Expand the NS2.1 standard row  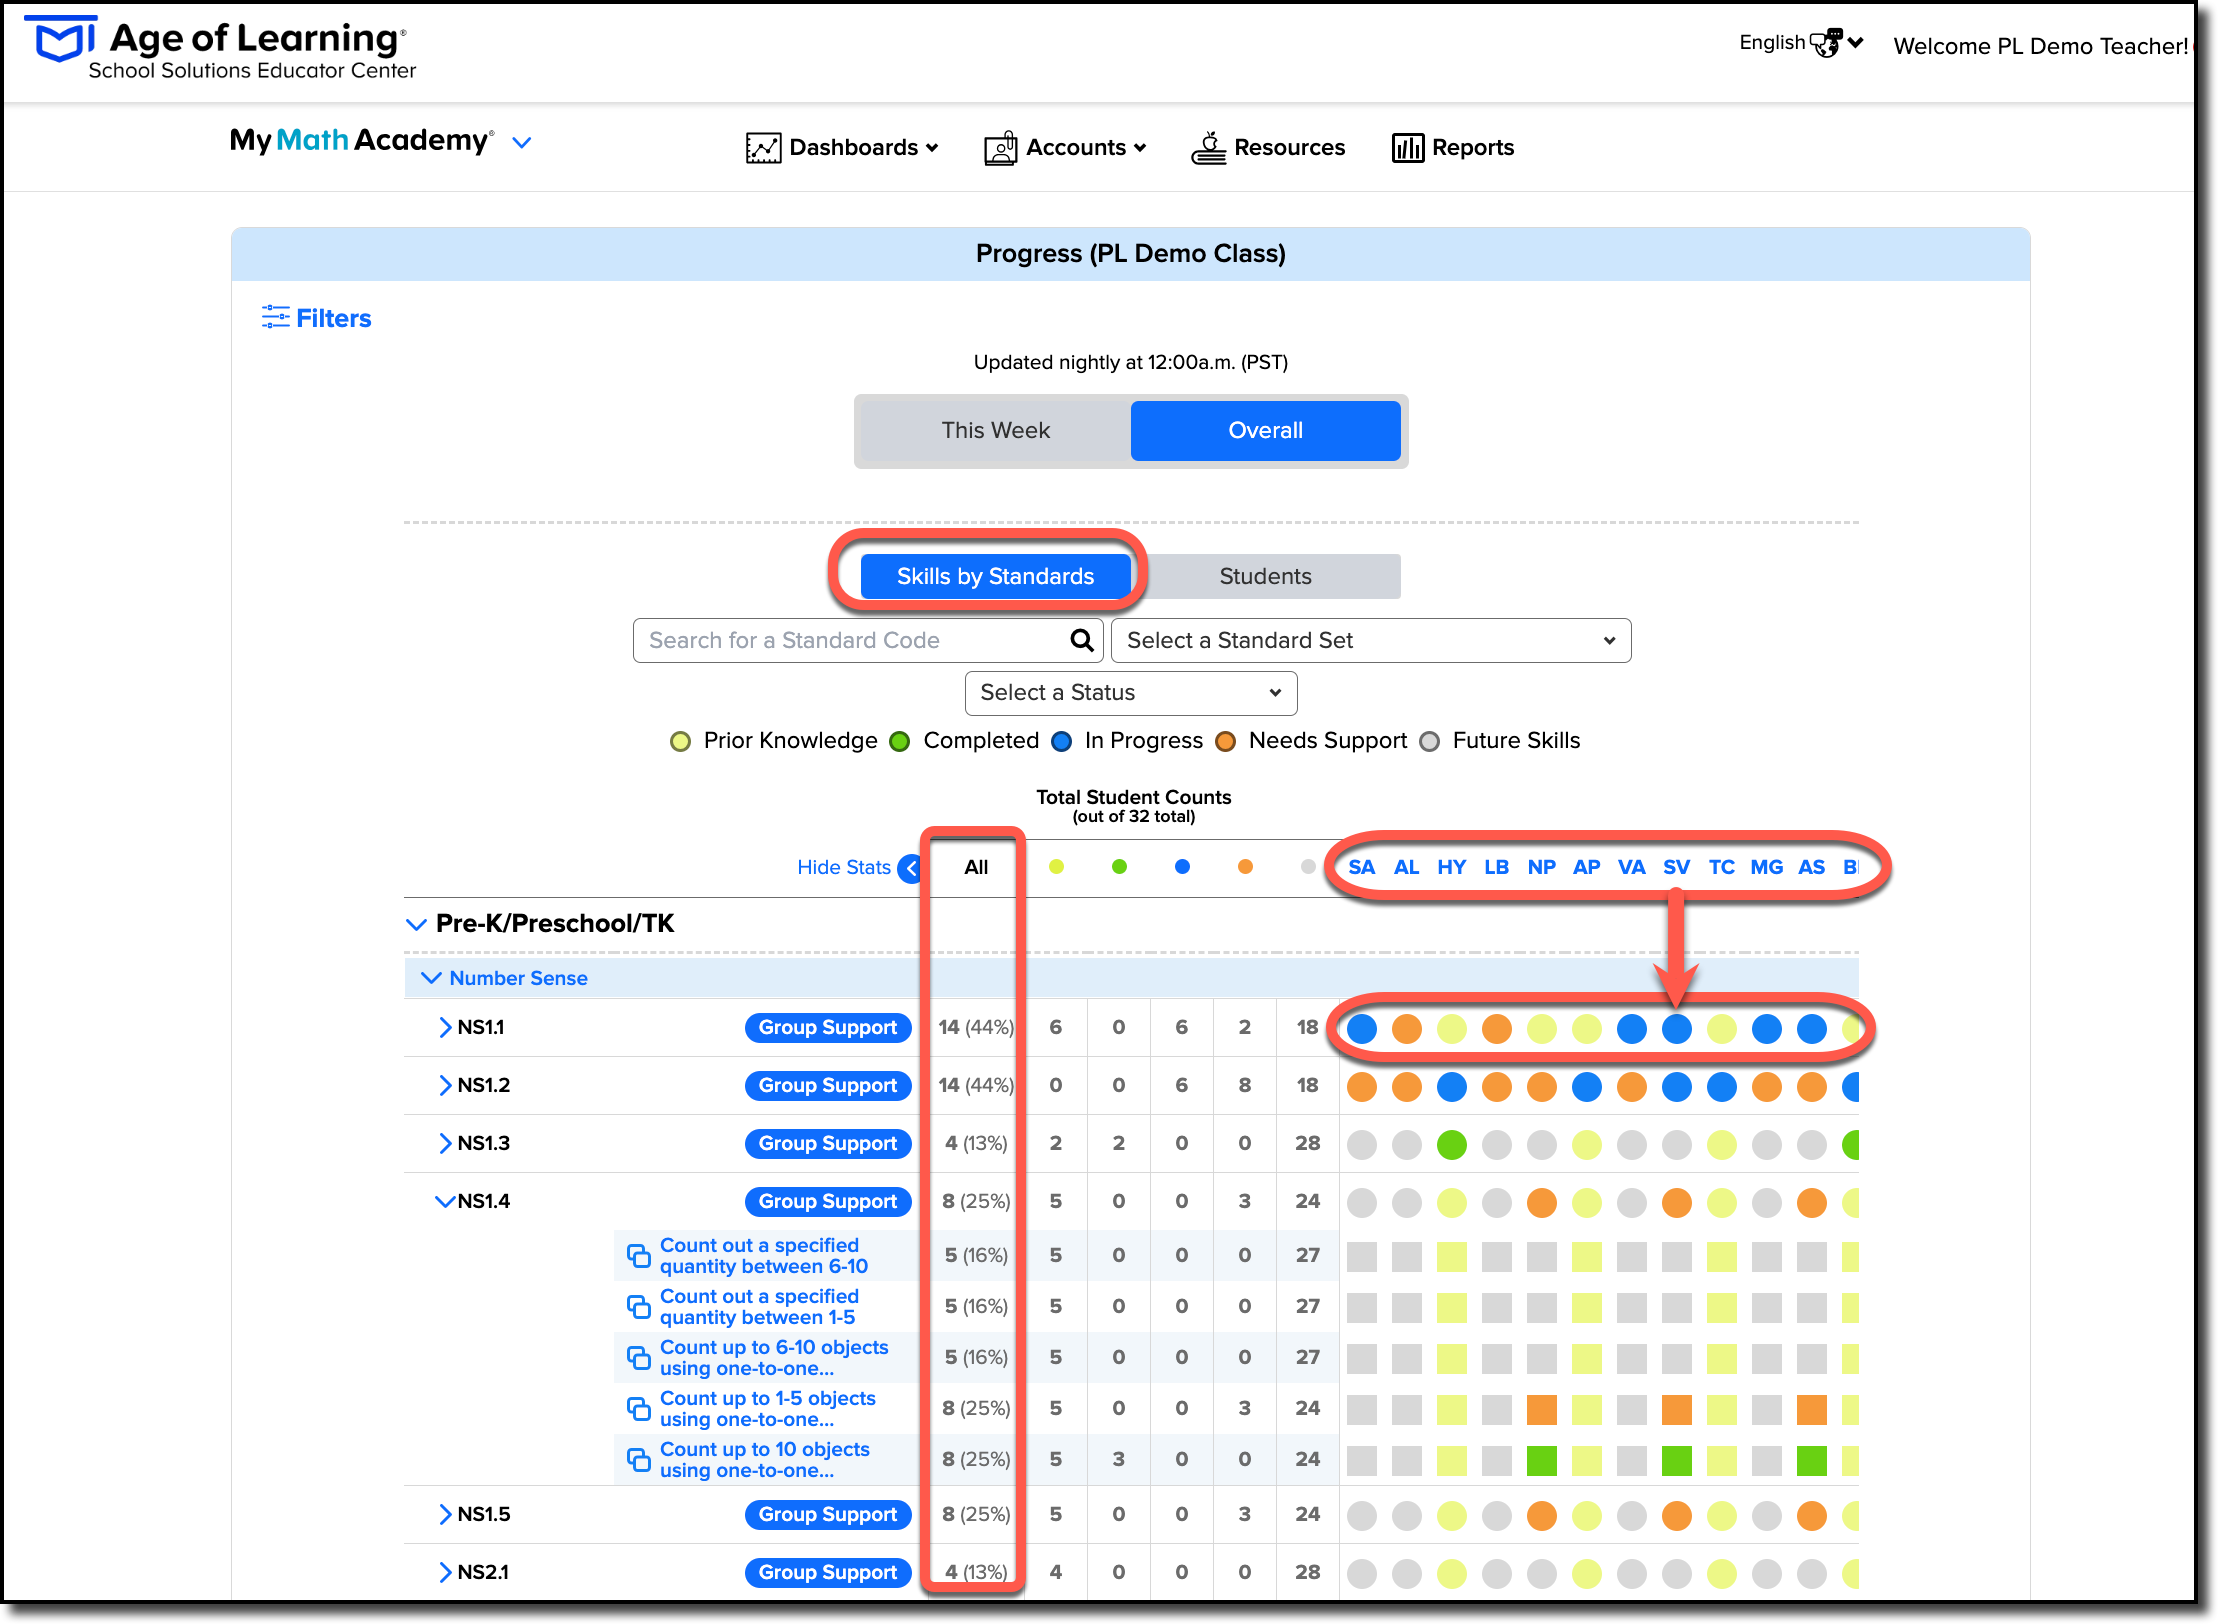(x=445, y=1573)
